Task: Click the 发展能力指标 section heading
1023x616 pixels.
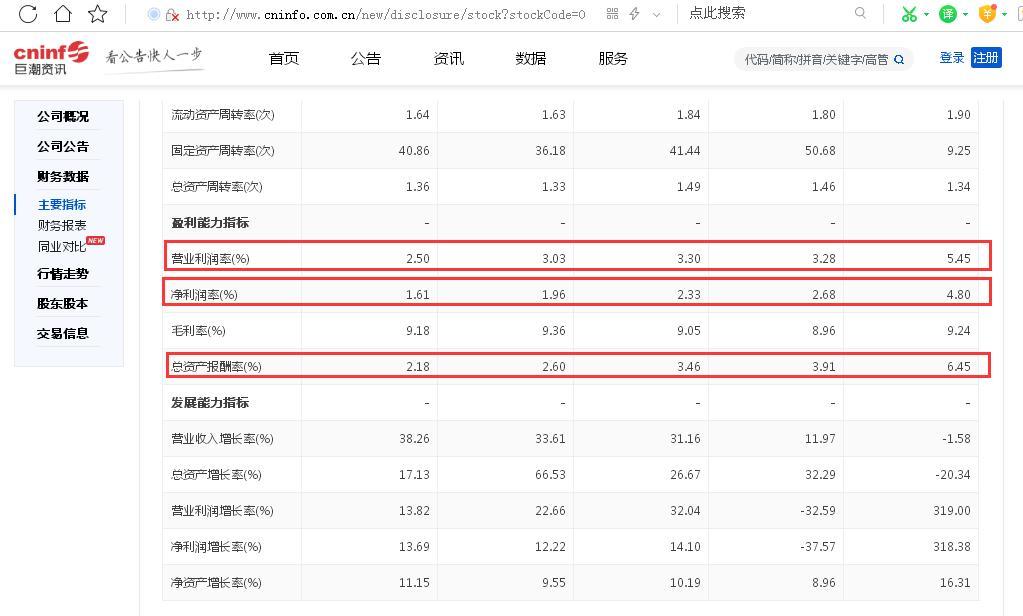Action: click(x=210, y=403)
